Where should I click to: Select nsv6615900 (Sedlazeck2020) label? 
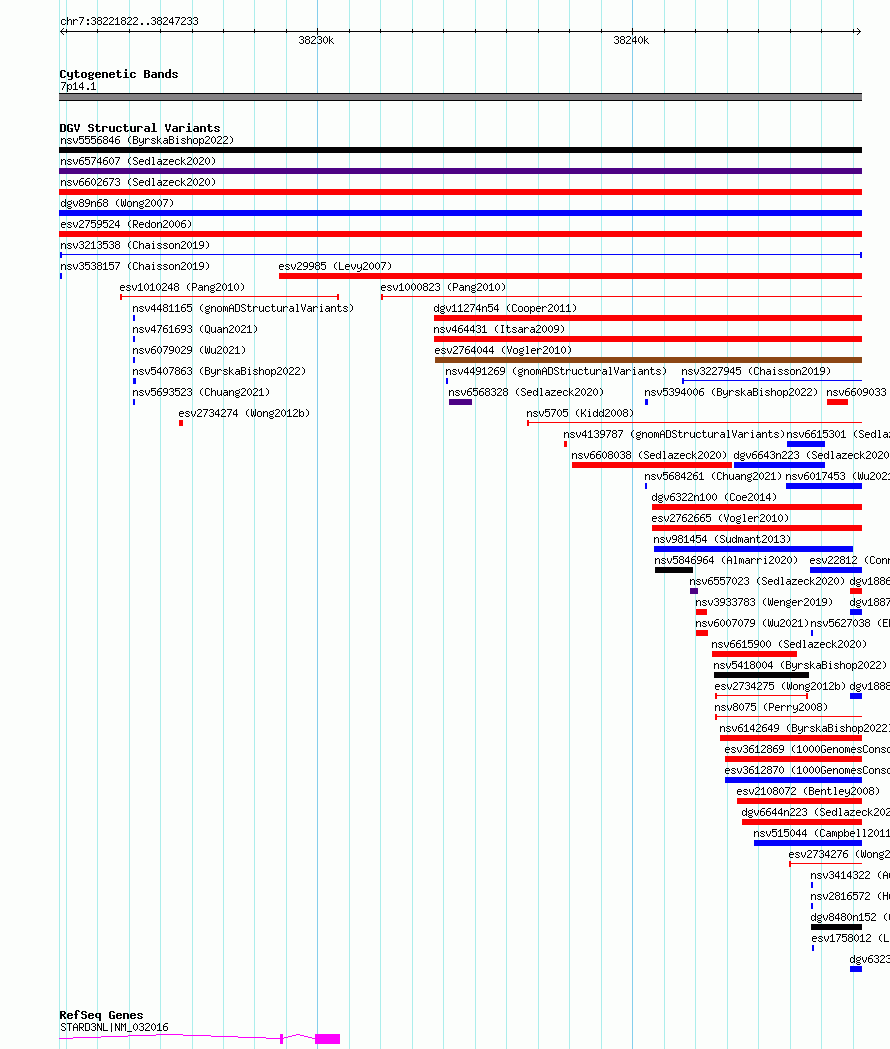(x=789, y=644)
